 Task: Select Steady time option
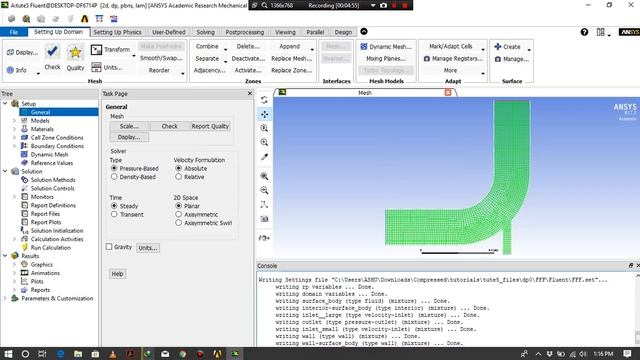(x=114, y=206)
